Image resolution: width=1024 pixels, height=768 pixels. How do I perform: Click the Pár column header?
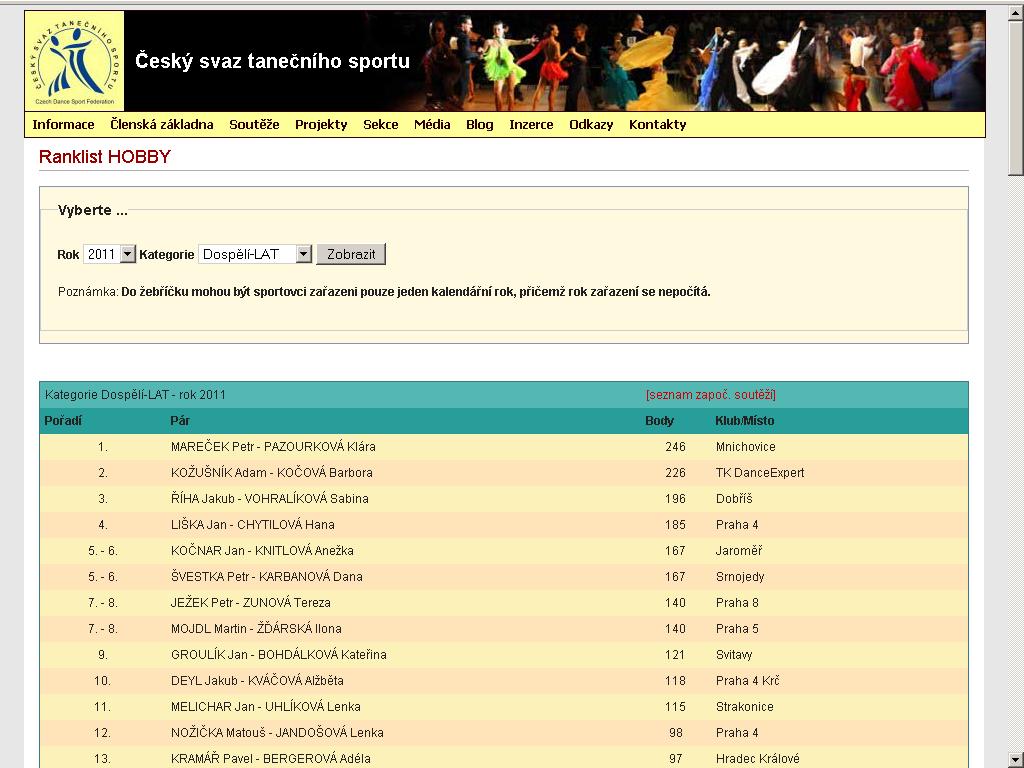pos(180,421)
